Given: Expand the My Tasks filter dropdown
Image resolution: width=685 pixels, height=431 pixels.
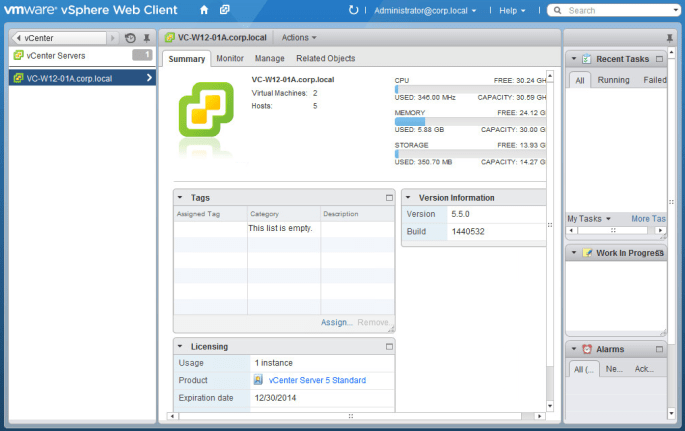Looking at the screenshot, I should [589, 218].
